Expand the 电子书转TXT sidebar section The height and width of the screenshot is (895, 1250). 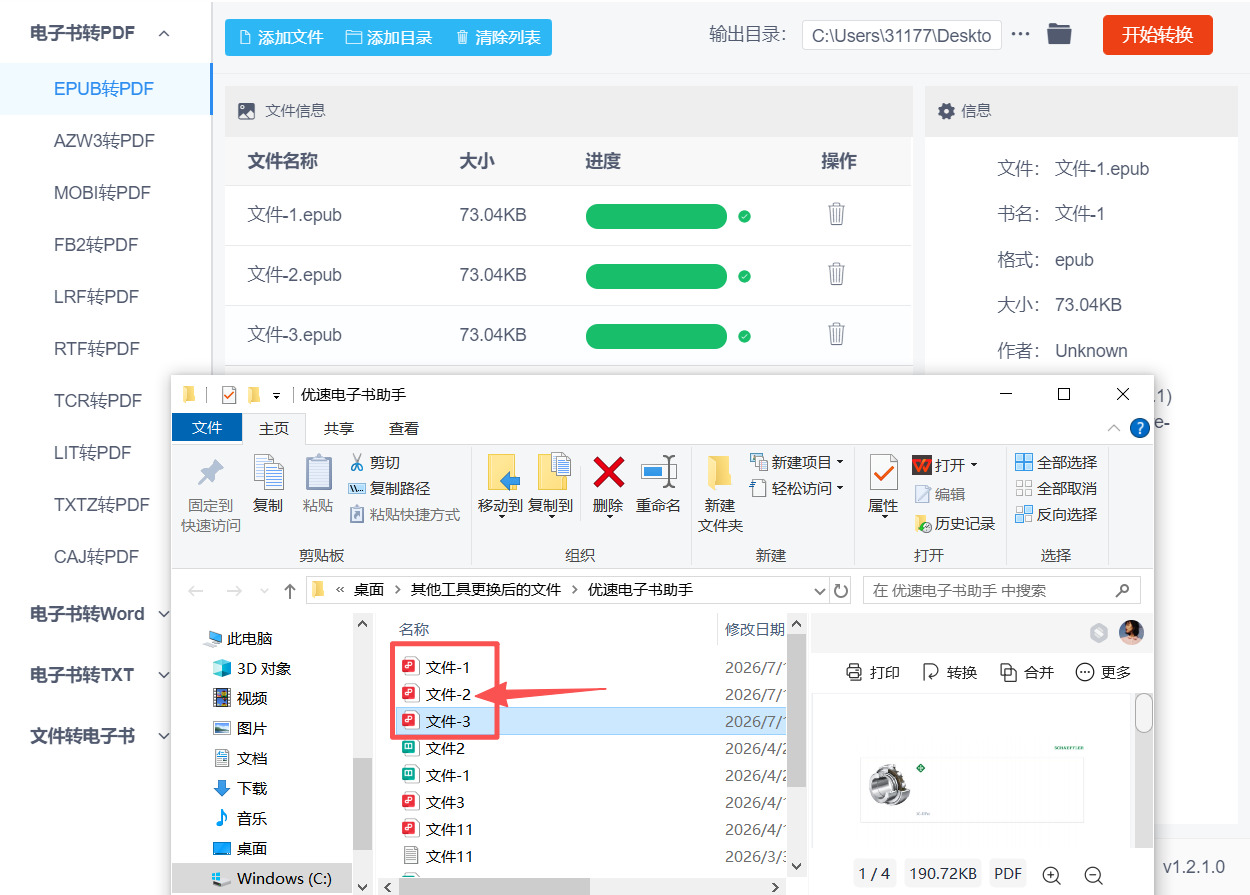pyautogui.click(x=164, y=675)
